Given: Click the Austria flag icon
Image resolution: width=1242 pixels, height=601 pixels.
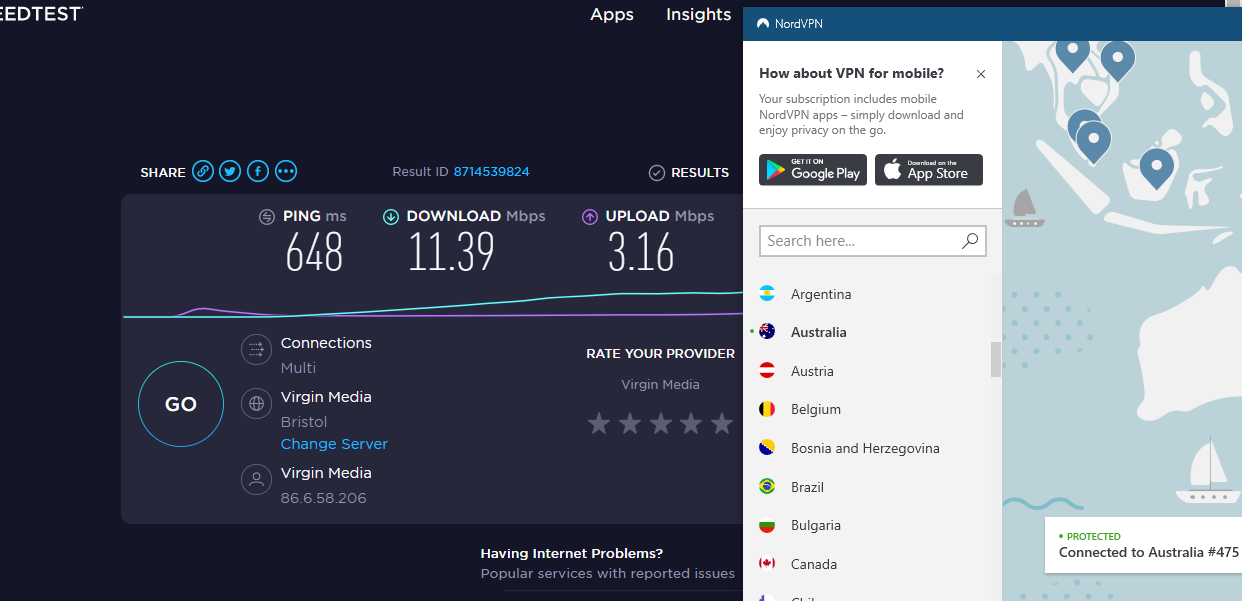Looking at the screenshot, I should pyautogui.click(x=767, y=371).
